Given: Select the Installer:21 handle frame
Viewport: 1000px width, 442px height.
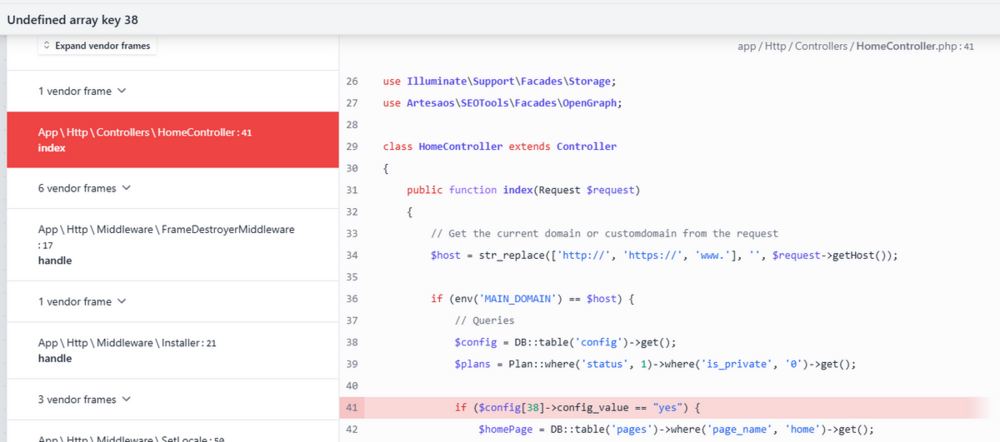Looking at the screenshot, I should 173,350.
